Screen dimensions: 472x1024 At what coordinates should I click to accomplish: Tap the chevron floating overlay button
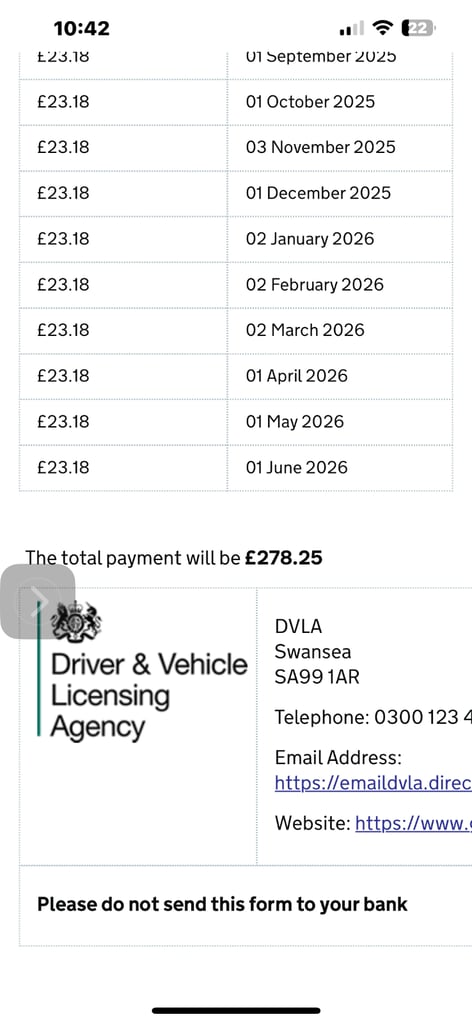38,601
